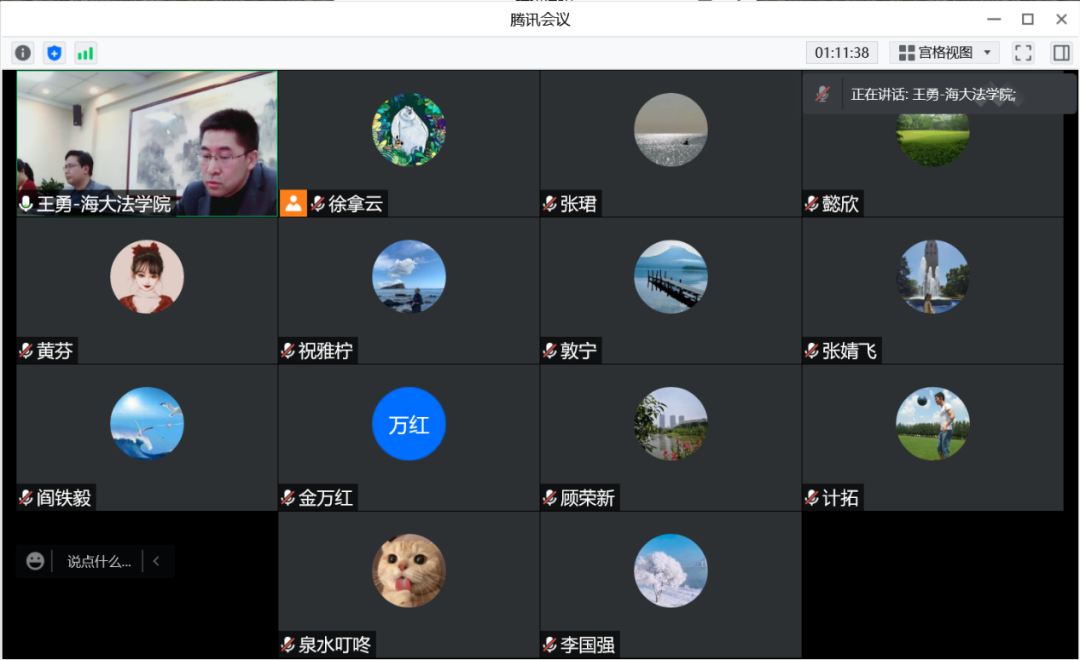Click the 张婧飞 fountain avatar
1080x660 pixels.
click(x=932, y=277)
